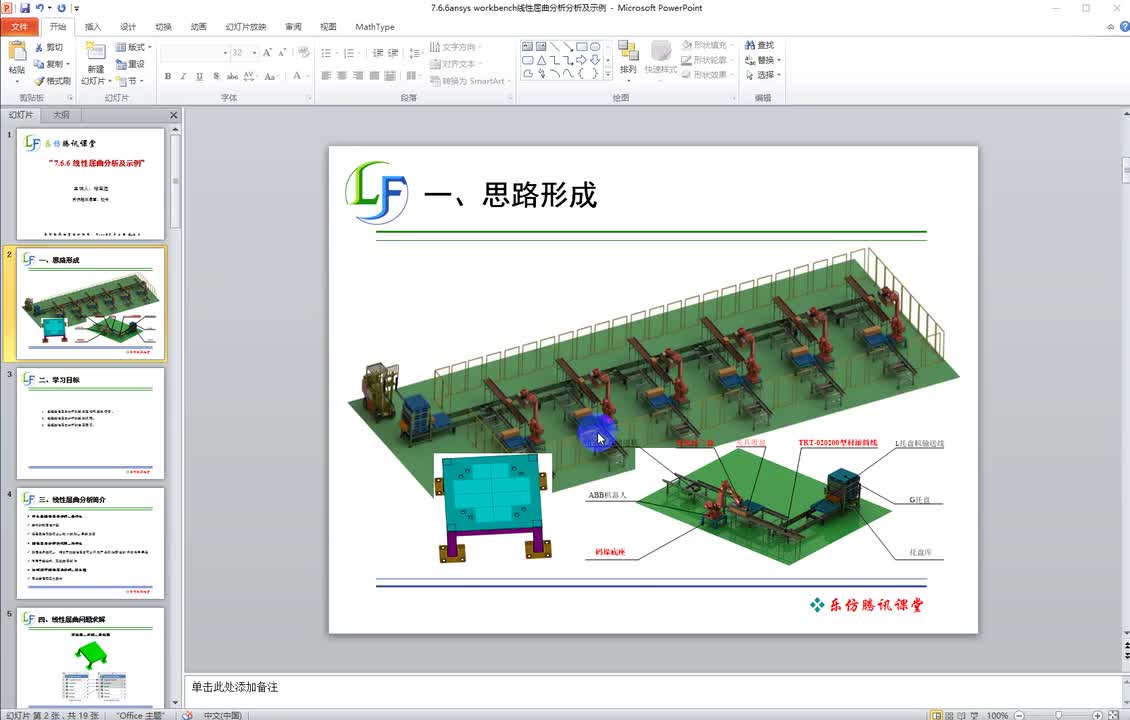The height and width of the screenshot is (720, 1130).
Task: Open the Change Case Aa dropdown
Action: click(271, 76)
